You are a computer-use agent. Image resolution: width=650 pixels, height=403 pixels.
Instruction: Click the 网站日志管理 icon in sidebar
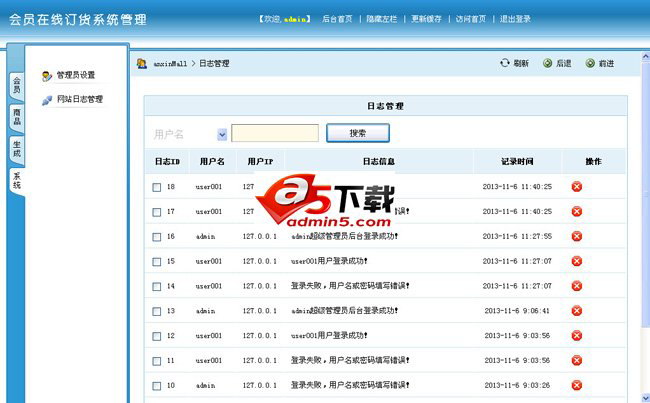[47, 100]
